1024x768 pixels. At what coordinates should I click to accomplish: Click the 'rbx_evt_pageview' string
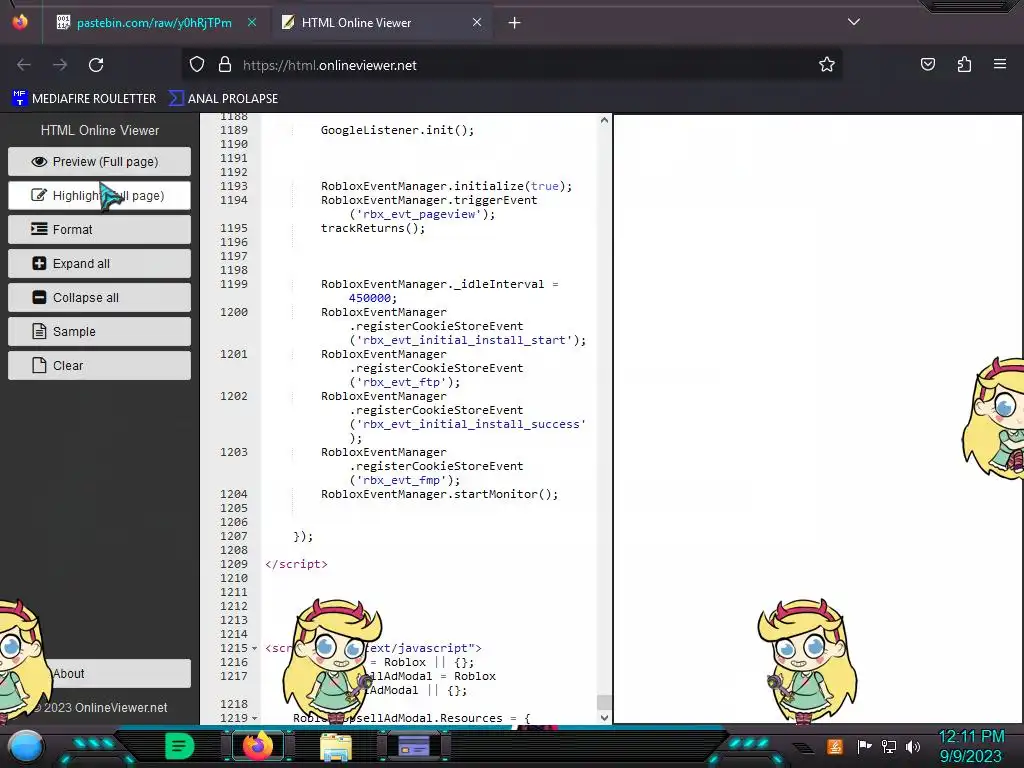[x=419, y=214]
